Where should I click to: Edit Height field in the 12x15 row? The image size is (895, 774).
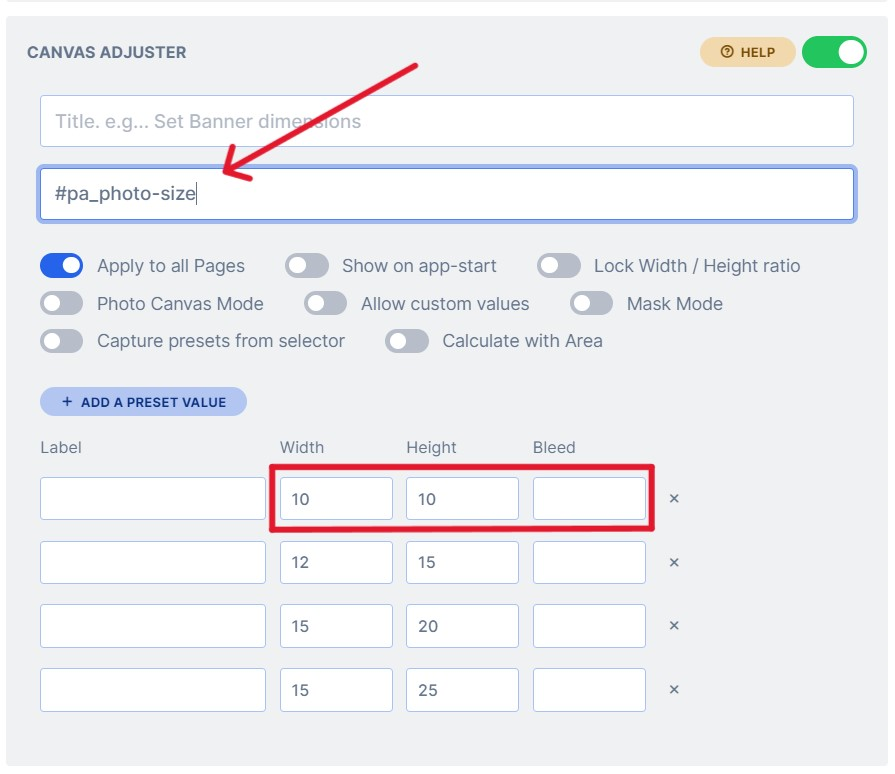tap(462, 562)
